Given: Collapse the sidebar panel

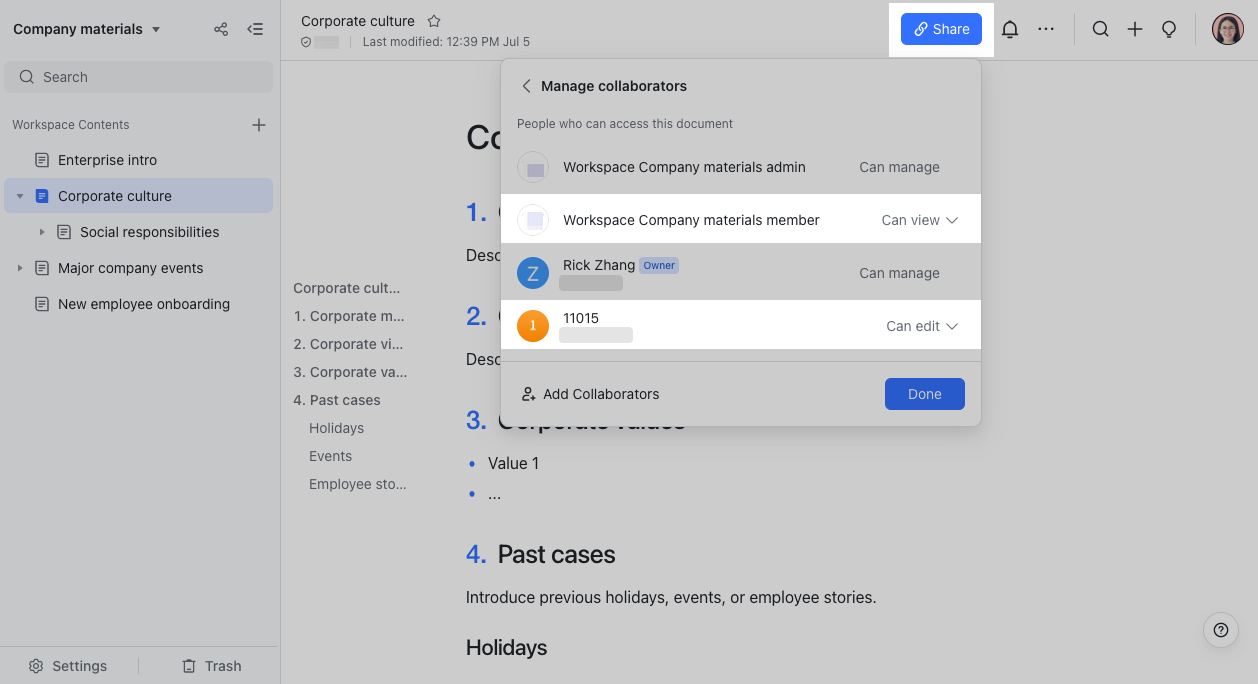Looking at the screenshot, I should coord(255,29).
